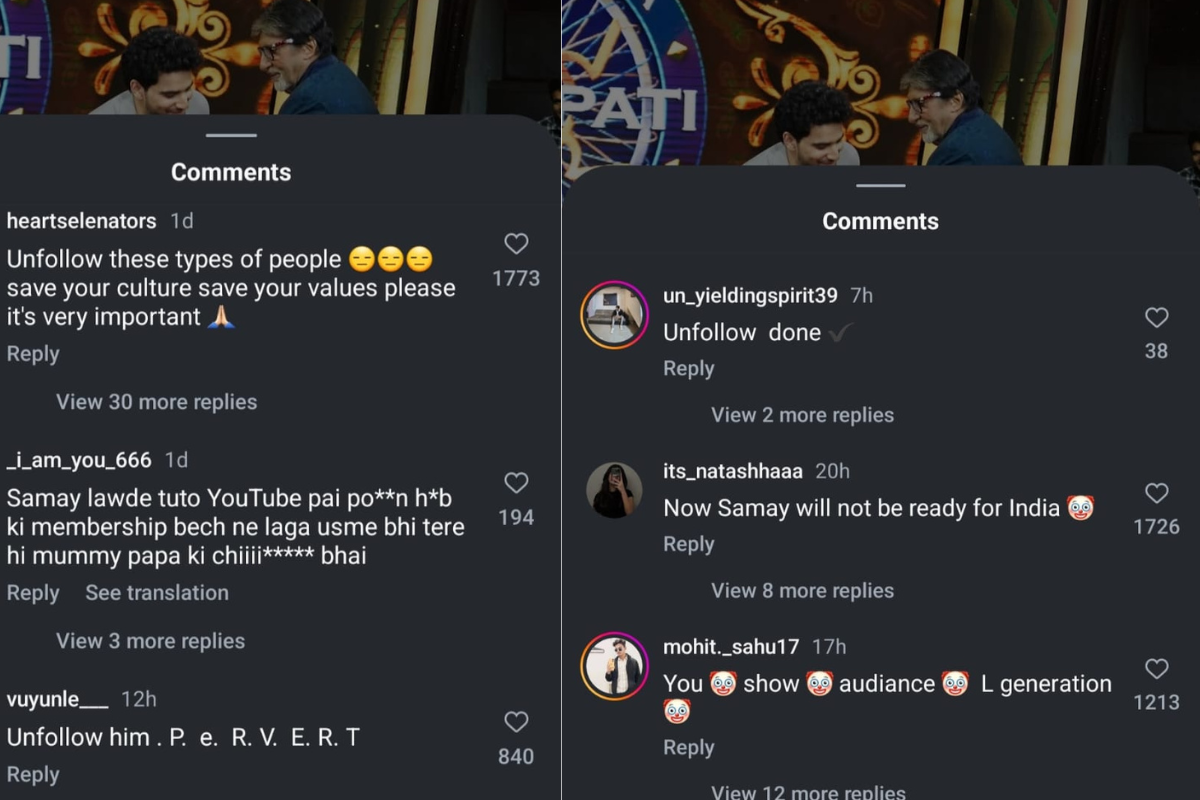Reply to the vuyunle___ comment
This screenshot has height=800, width=1200.
point(33,775)
